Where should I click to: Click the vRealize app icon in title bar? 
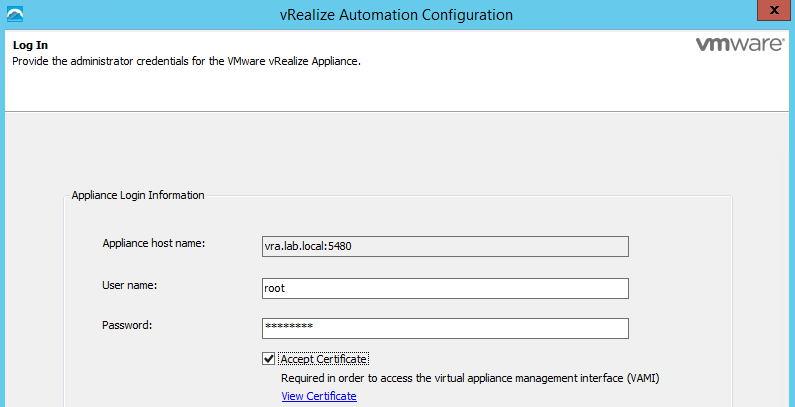[x=14, y=14]
